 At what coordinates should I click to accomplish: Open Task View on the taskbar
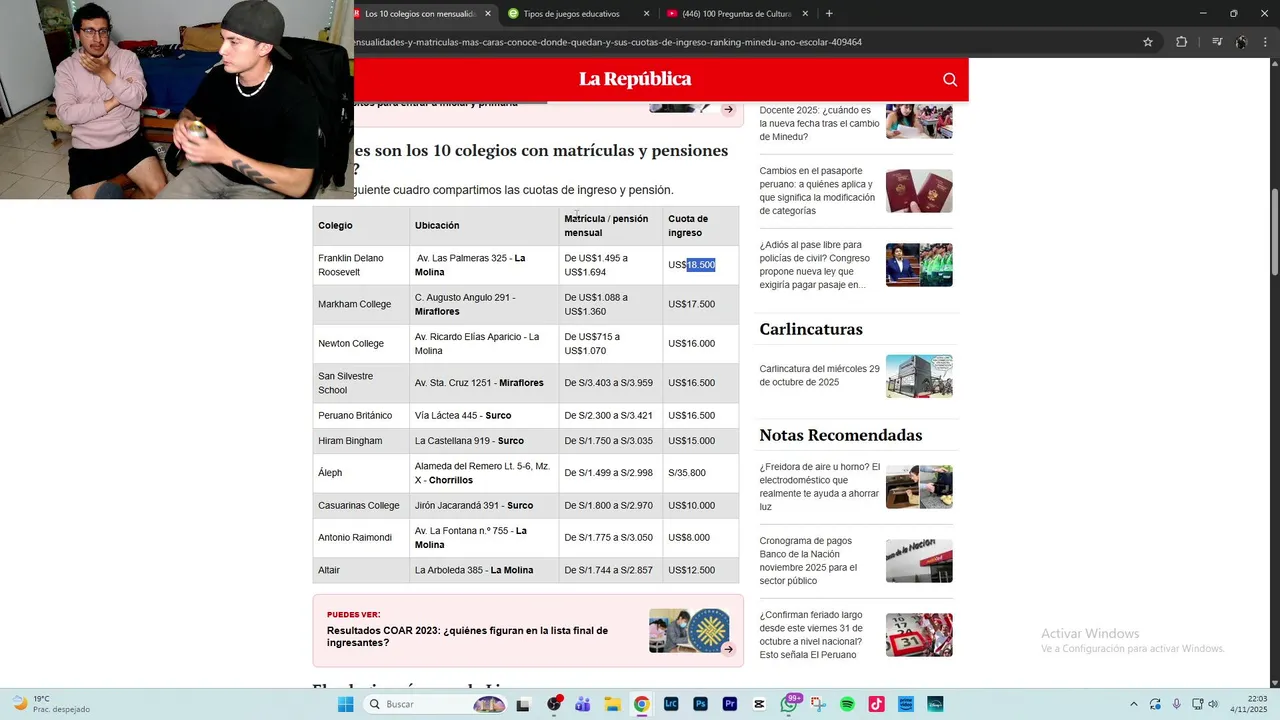pyautogui.click(x=522, y=704)
